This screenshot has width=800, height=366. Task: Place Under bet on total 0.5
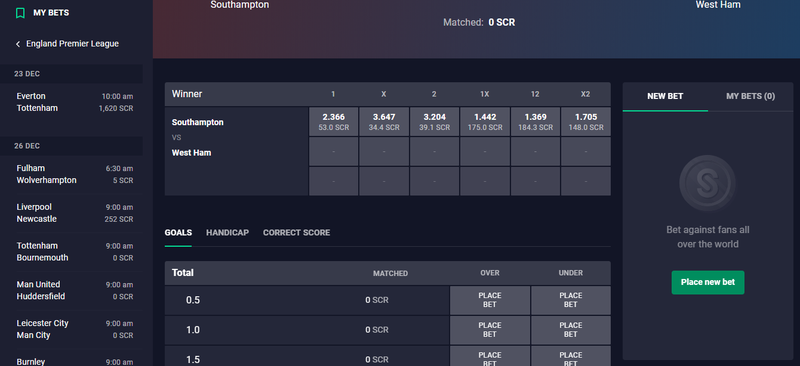[x=571, y=300]
